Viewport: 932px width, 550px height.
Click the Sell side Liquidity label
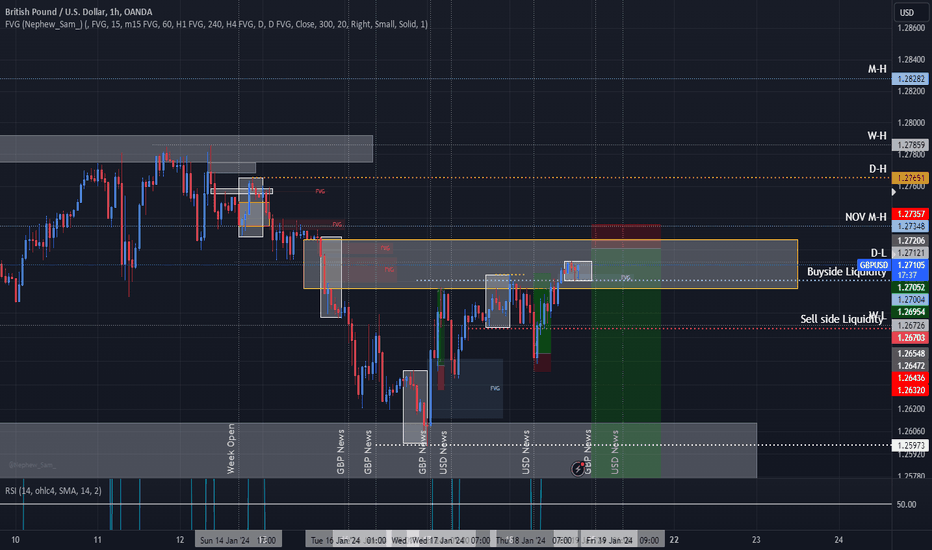point(842,319)
